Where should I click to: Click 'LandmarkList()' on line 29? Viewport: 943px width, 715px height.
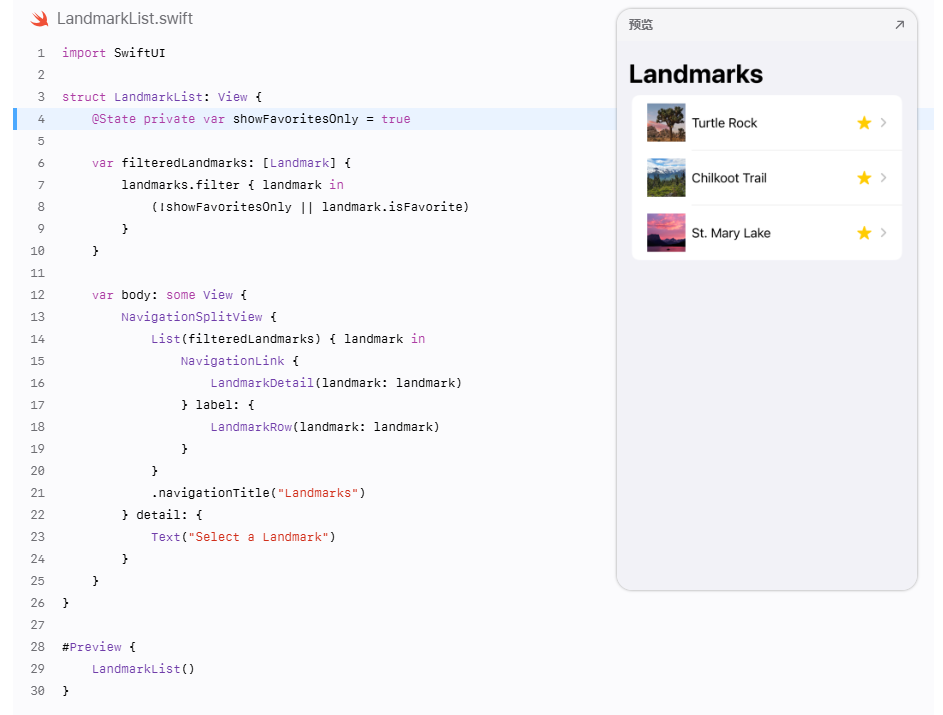(x=143, y=669)
